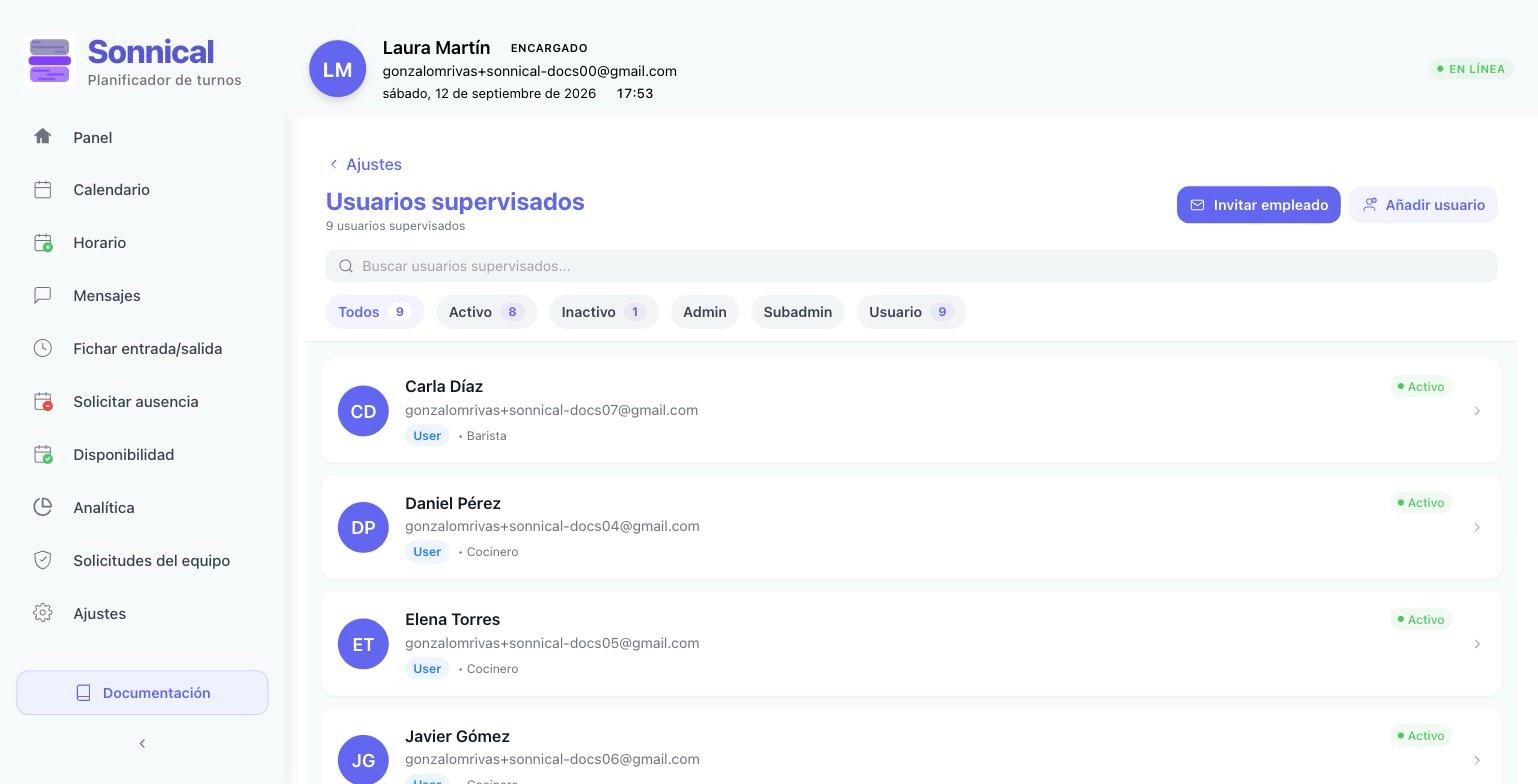Viewport: 1538px width, 784px height.
Task: Open Calendario in the sidebar
Action: (x=111, y=189)
